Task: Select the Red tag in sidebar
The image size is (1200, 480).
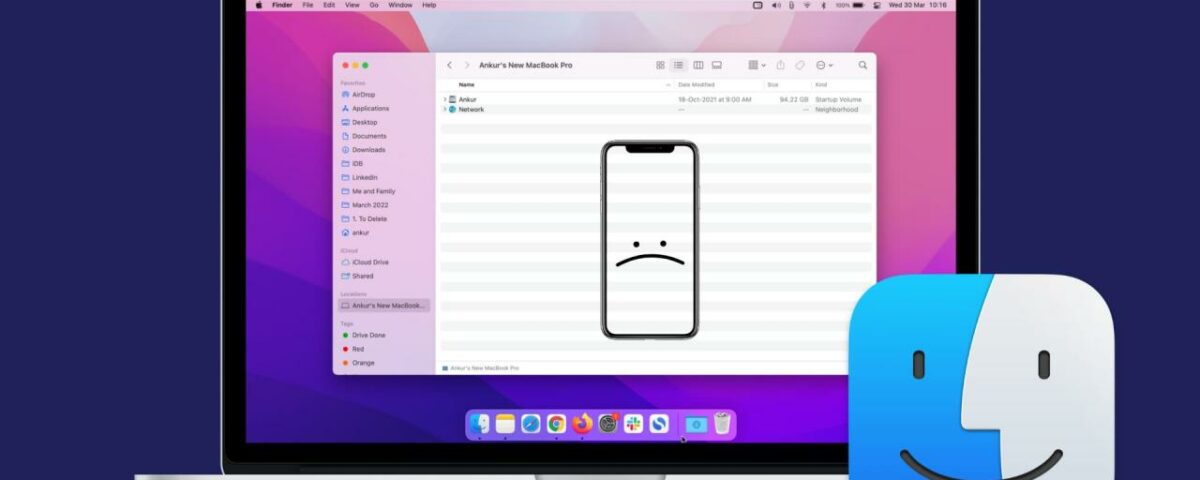Action: pos(352,349)
